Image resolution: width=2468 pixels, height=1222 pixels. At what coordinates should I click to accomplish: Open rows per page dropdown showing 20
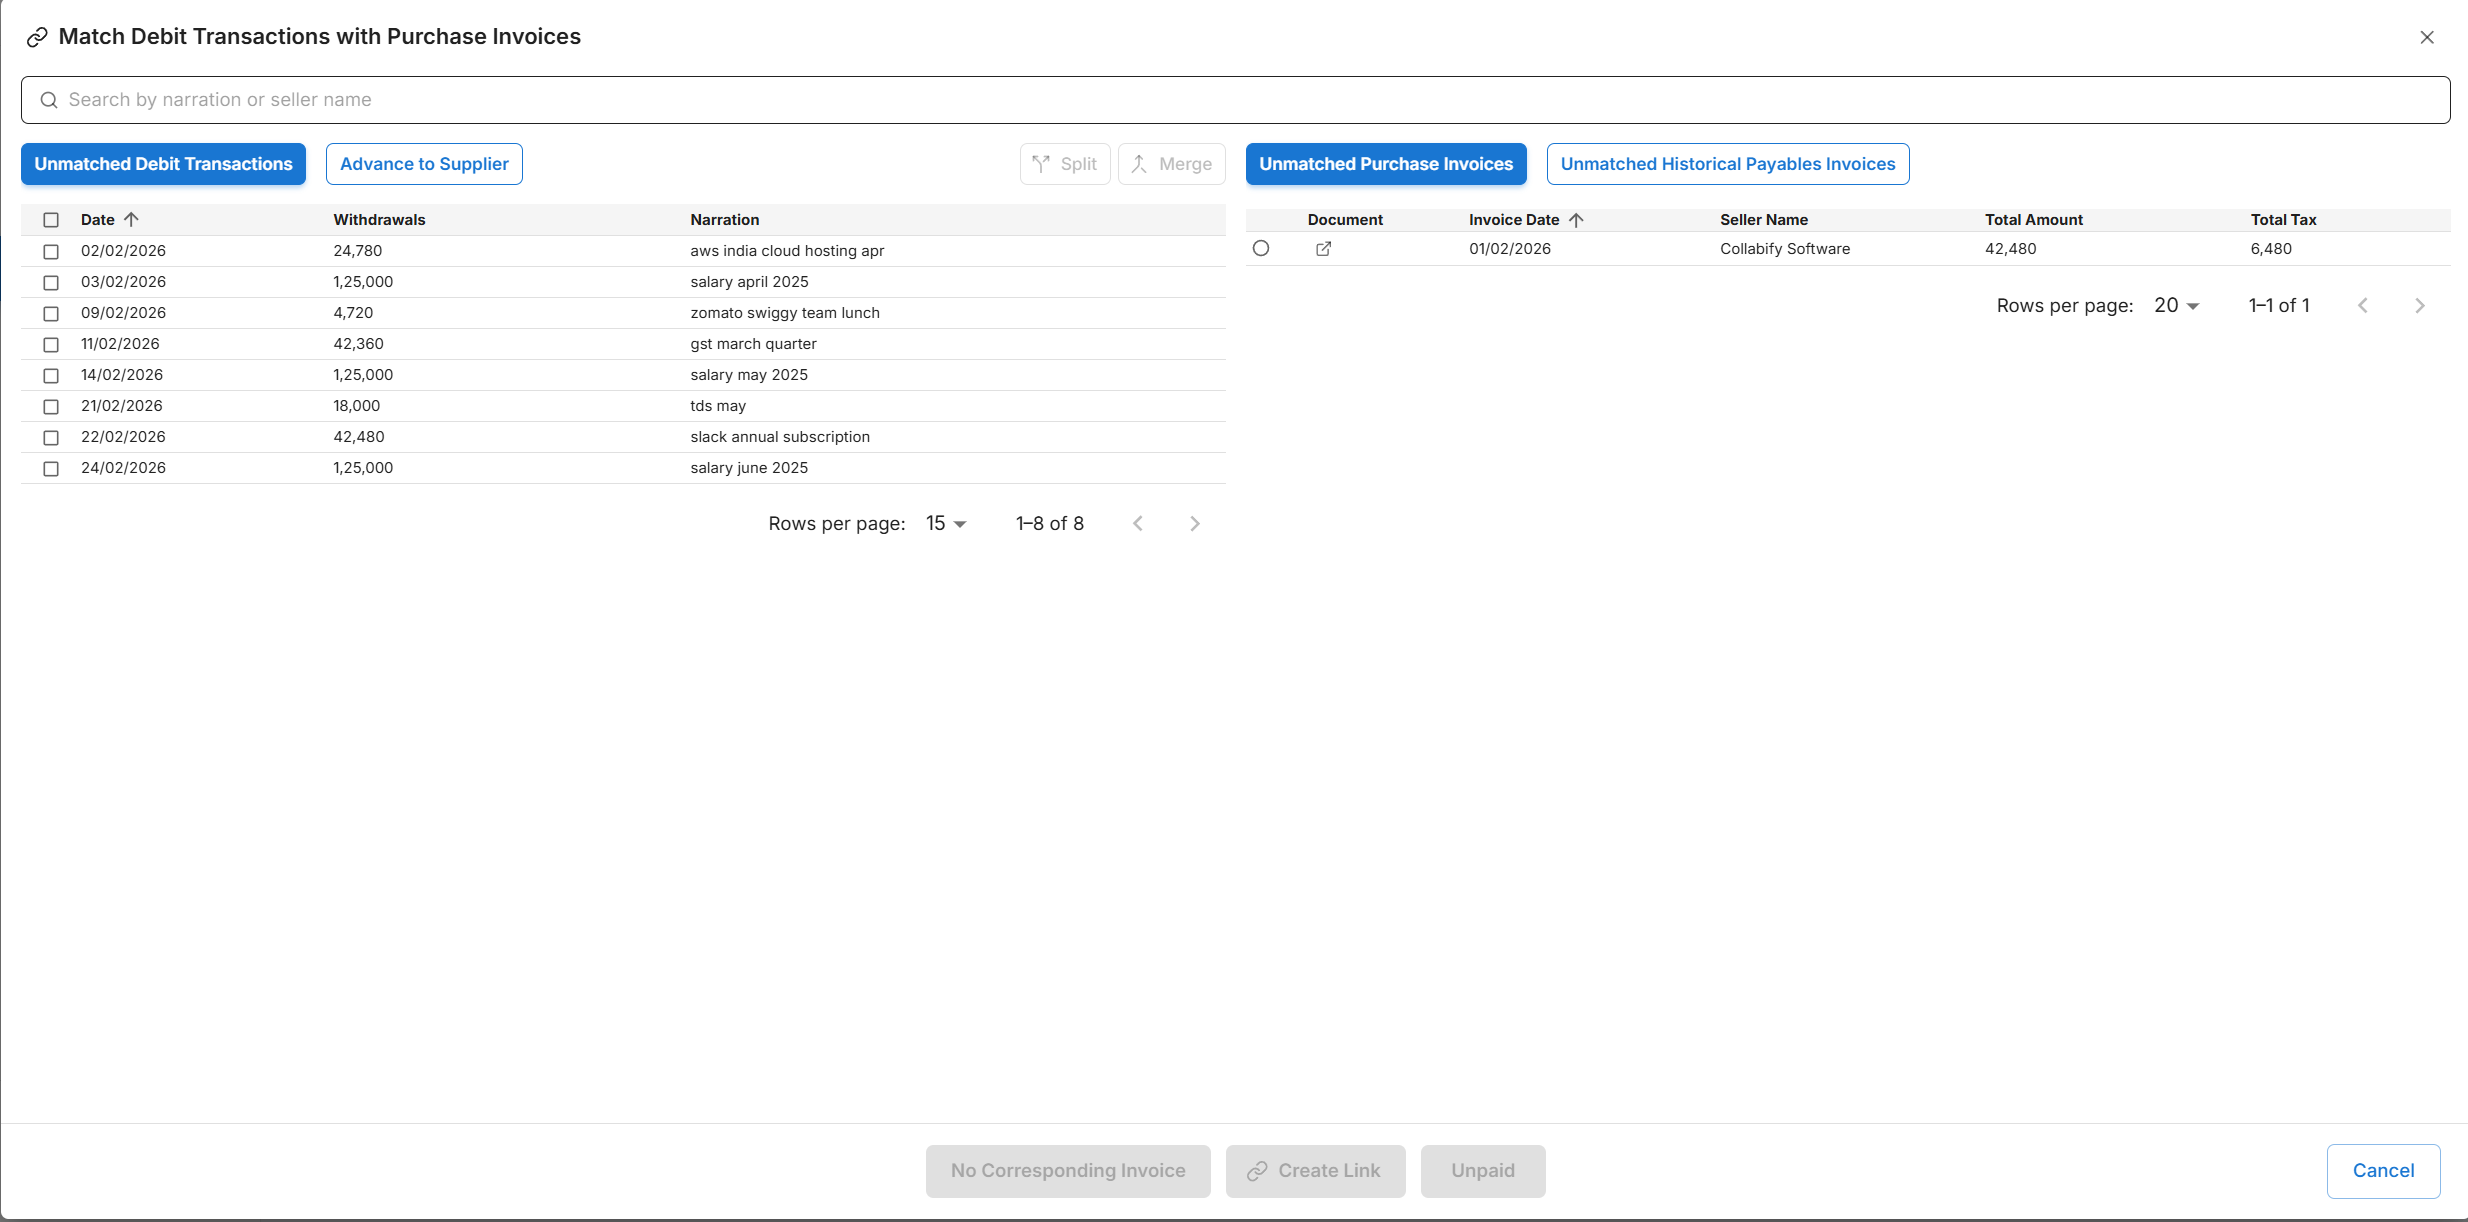[2176, 306]
